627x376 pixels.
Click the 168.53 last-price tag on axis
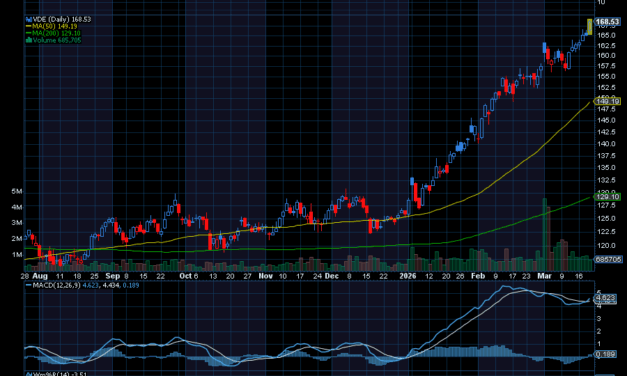[x=607, y=22]
